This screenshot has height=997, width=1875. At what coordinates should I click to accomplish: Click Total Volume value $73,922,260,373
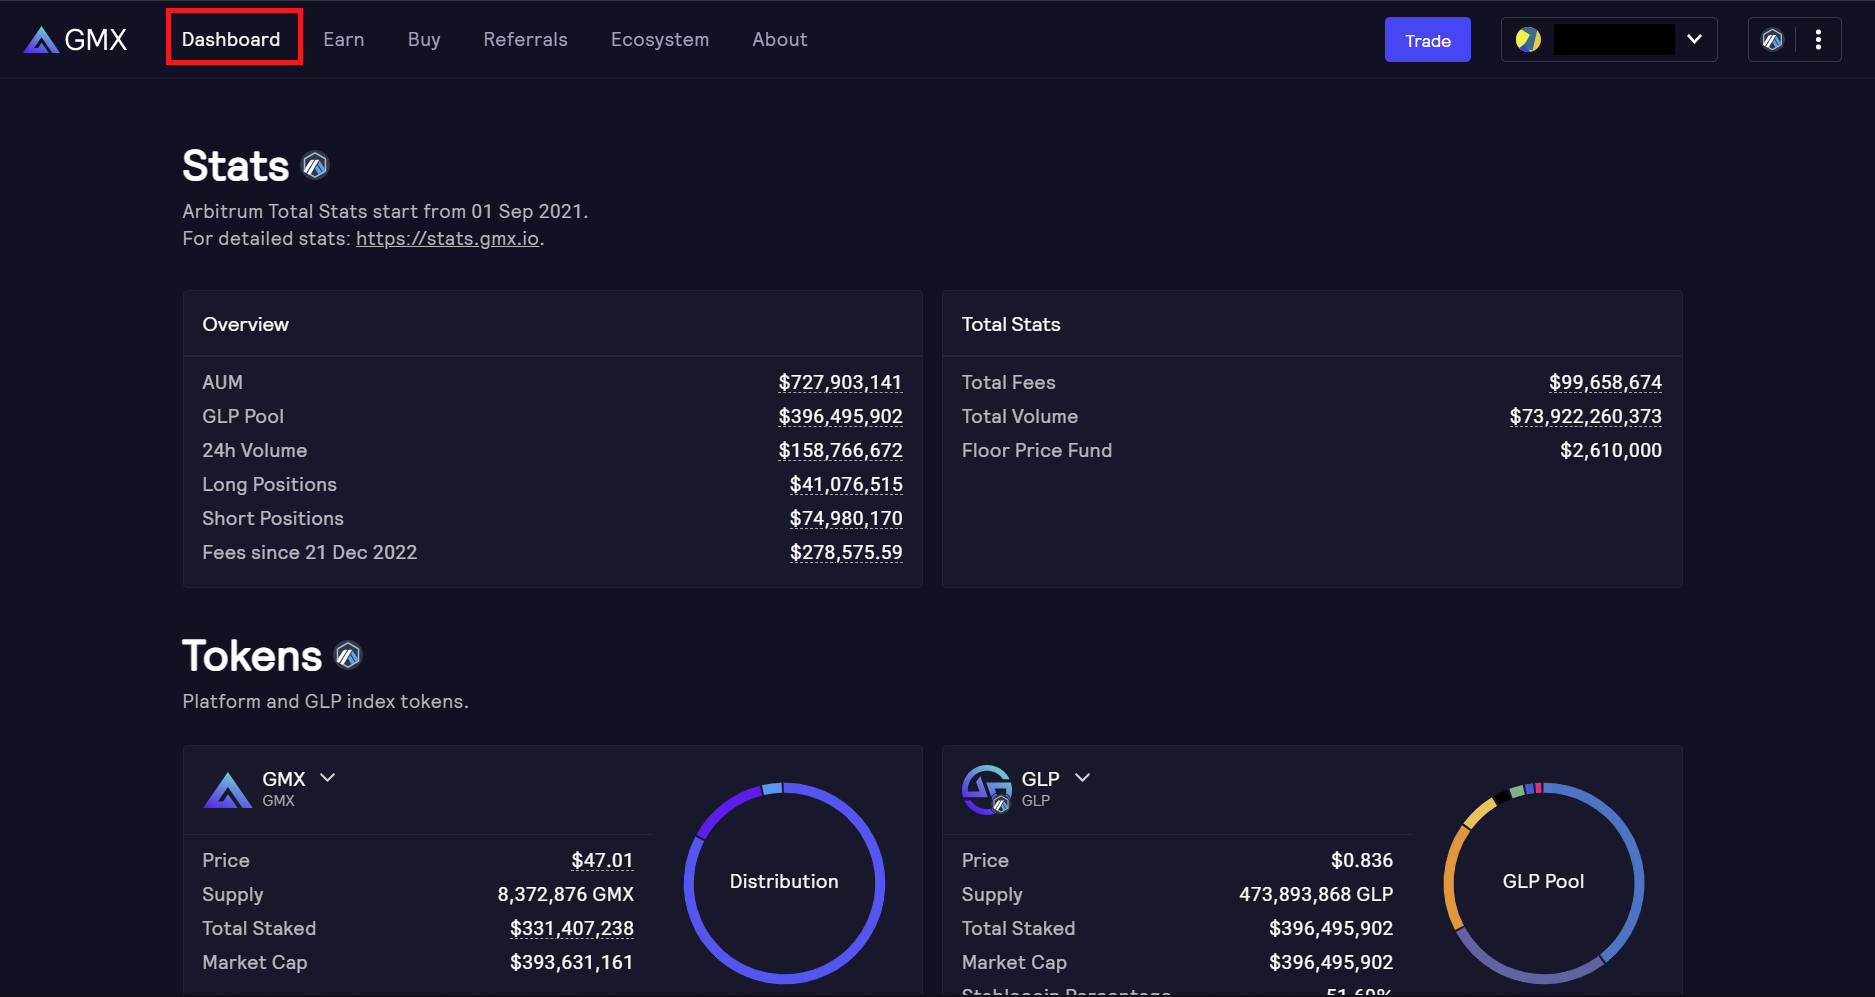point(1585,416)
